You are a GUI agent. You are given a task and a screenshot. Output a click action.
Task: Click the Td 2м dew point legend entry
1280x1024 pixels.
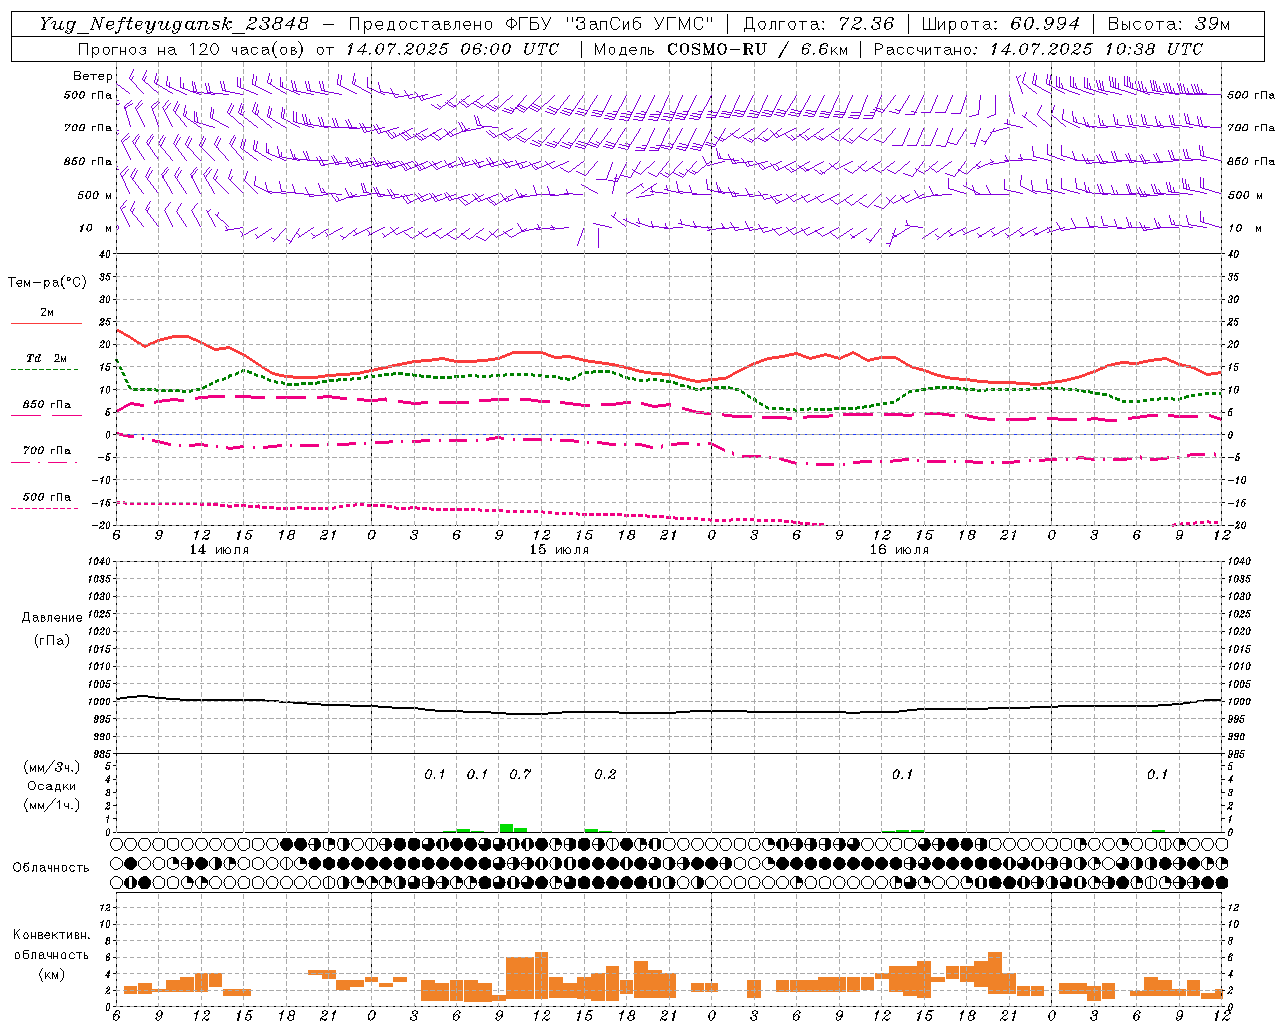tap(46, 358)
